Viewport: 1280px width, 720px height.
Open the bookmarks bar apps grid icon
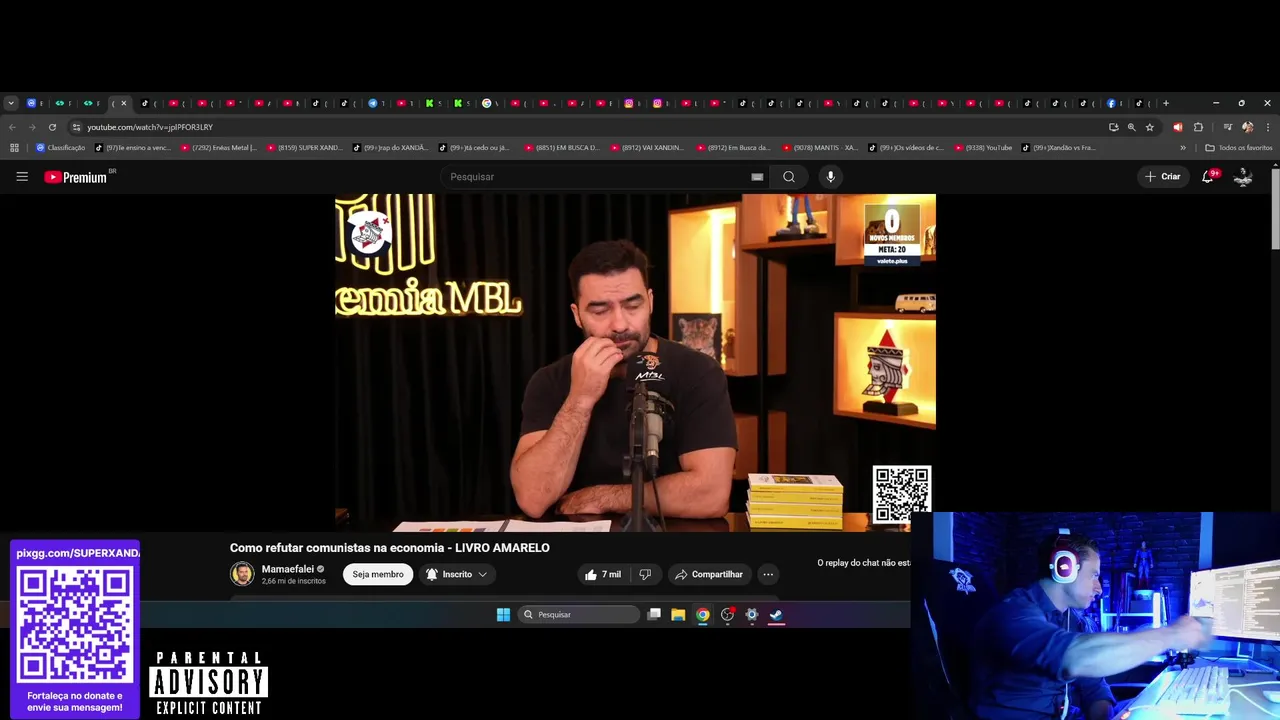(x=14, y=148)
